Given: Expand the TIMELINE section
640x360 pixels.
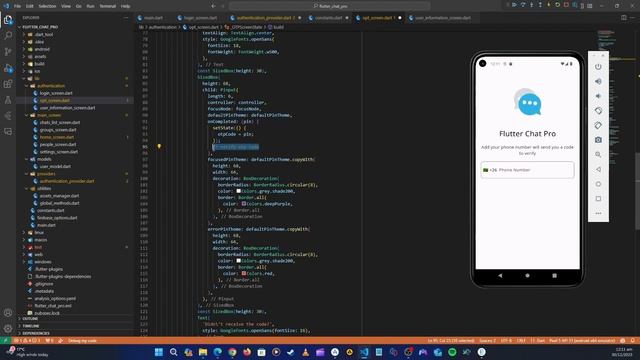Looking at the screenshot, I should click(30, 326).
